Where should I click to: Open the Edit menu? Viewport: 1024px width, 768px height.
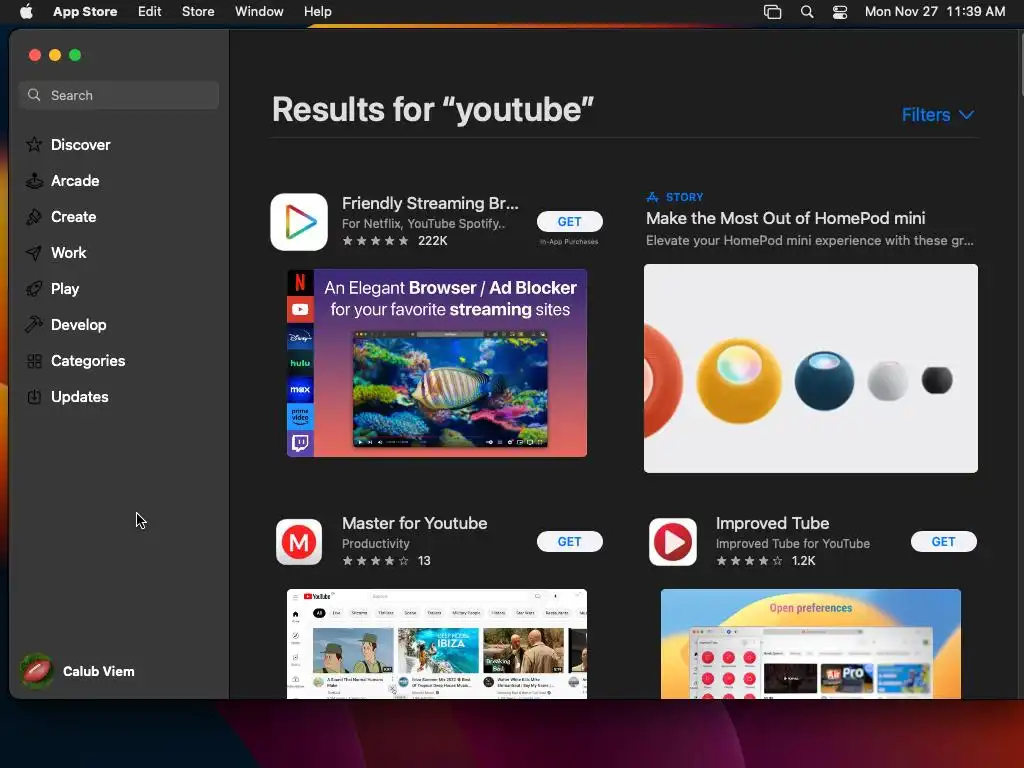pos(150,12)
